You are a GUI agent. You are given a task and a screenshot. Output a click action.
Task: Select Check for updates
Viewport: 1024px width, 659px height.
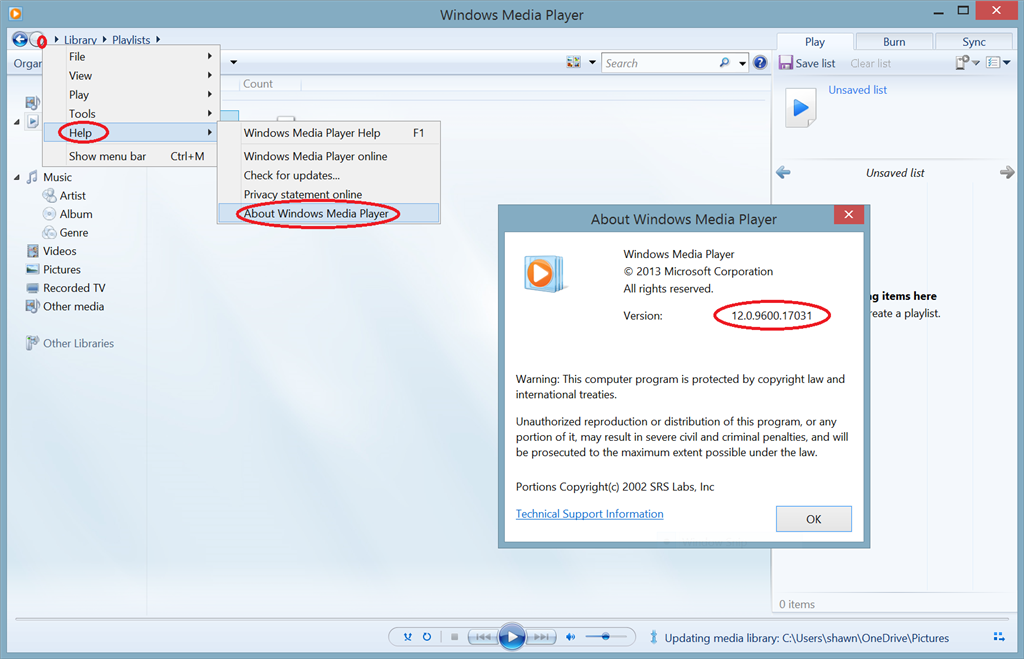tap(329, 175)
